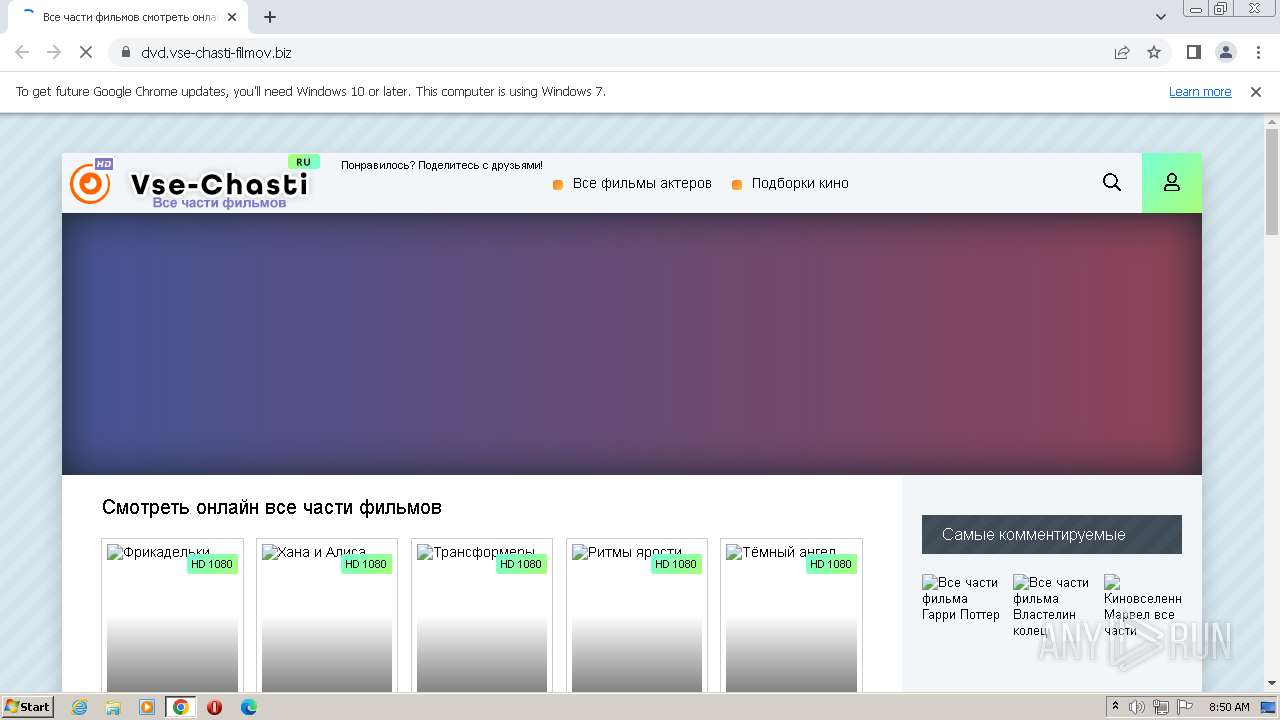Viewport: 1280px width, 720px height.
Task: Click 'Смотреть онлайн все части фильмов' heading
Action: [x=272, y=508]
